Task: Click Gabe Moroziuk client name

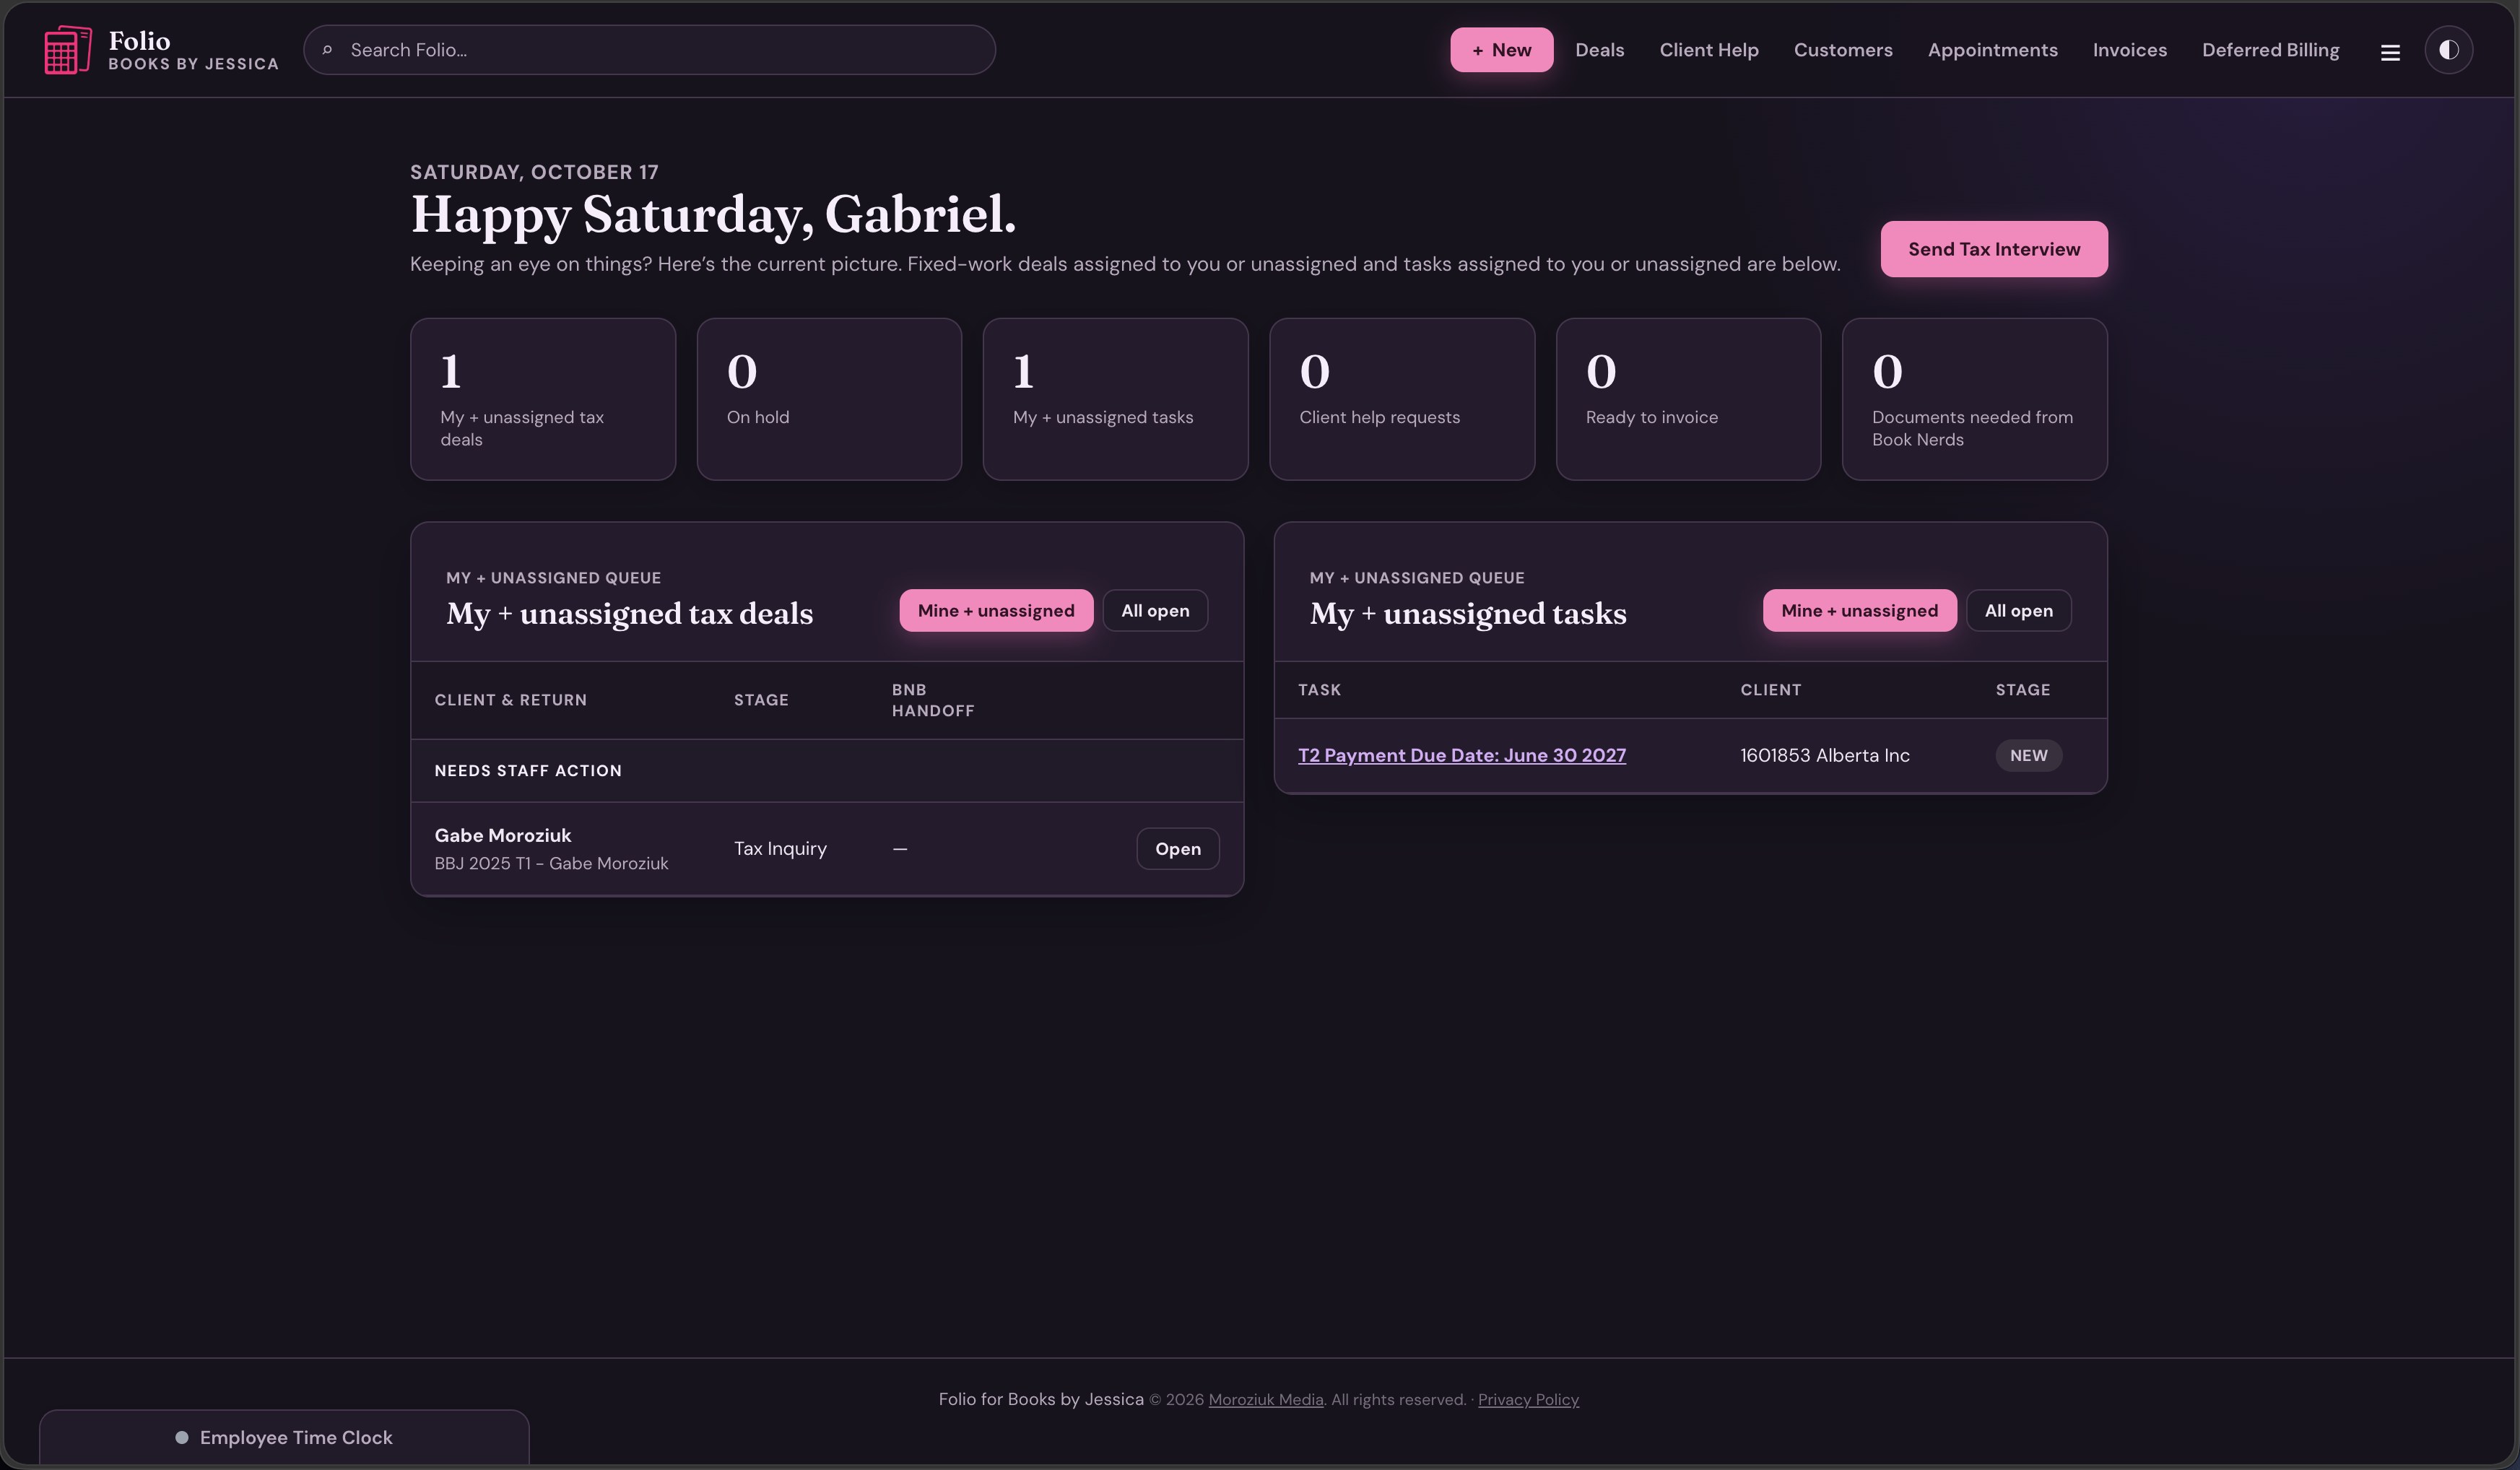Action: pyautogui.click(x=503, y=835)
